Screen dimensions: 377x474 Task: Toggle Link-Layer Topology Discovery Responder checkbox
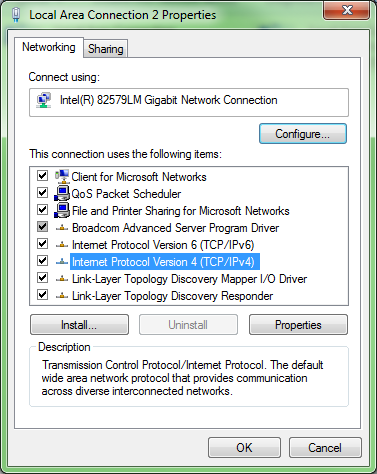(x=42, y=295)
